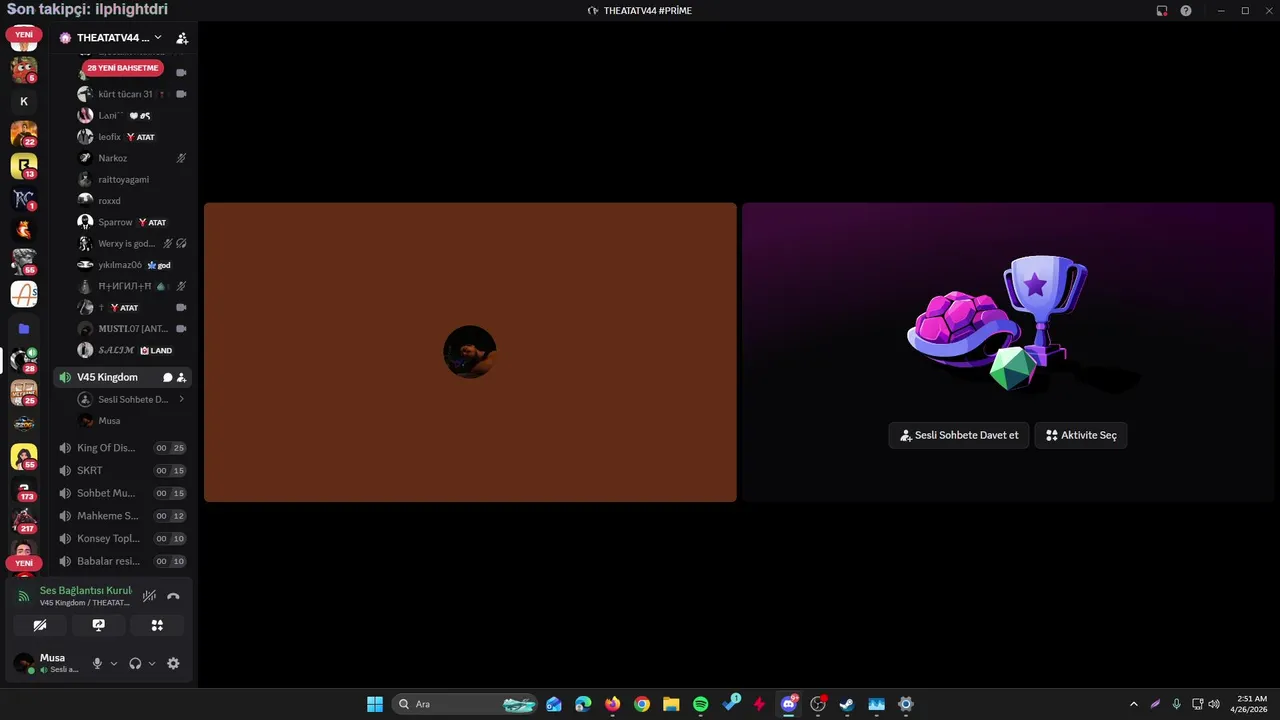Screen dimensions: 1280x720
Task: Deafen audio with headphones icon
Action: click(x=135, y=663)
